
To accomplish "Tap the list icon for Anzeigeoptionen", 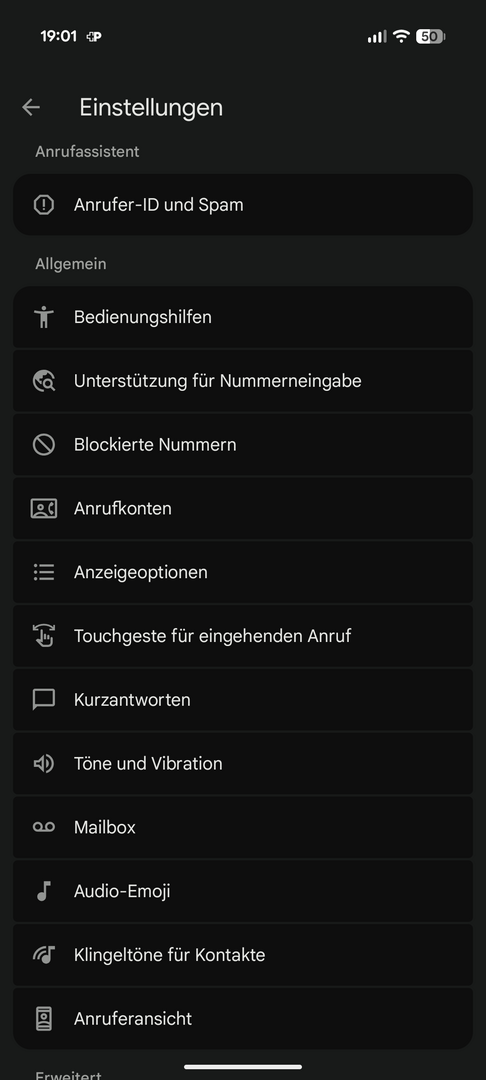I will (x=44, y=572).
